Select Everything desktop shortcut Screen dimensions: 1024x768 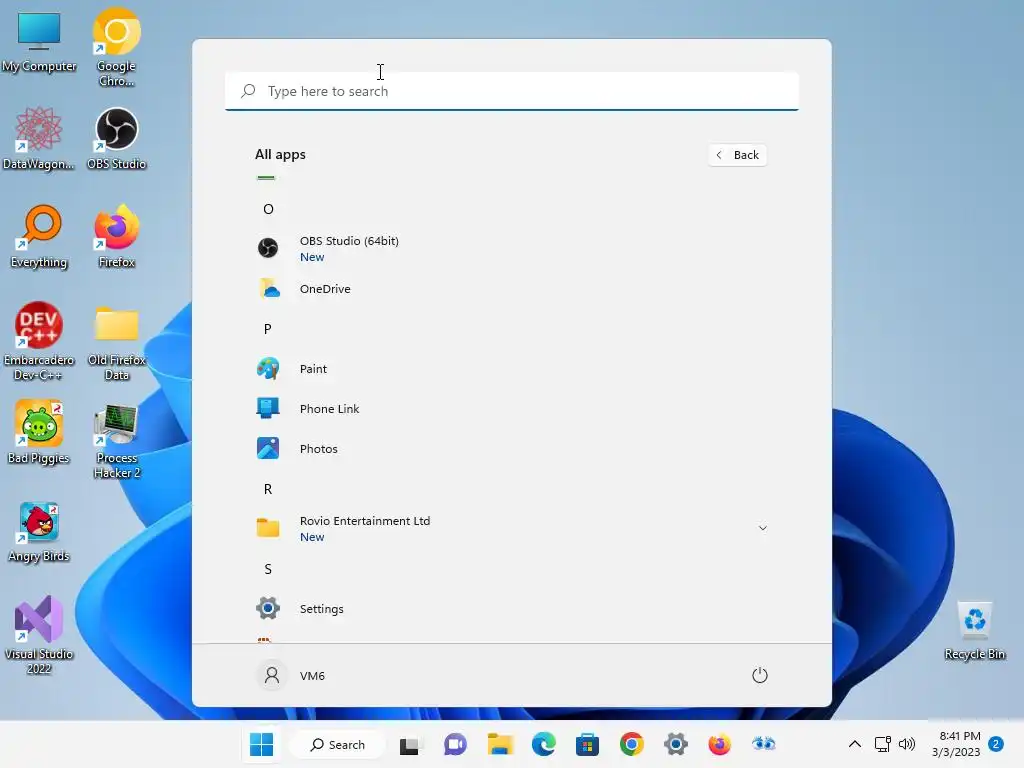[x=39, y=236]
